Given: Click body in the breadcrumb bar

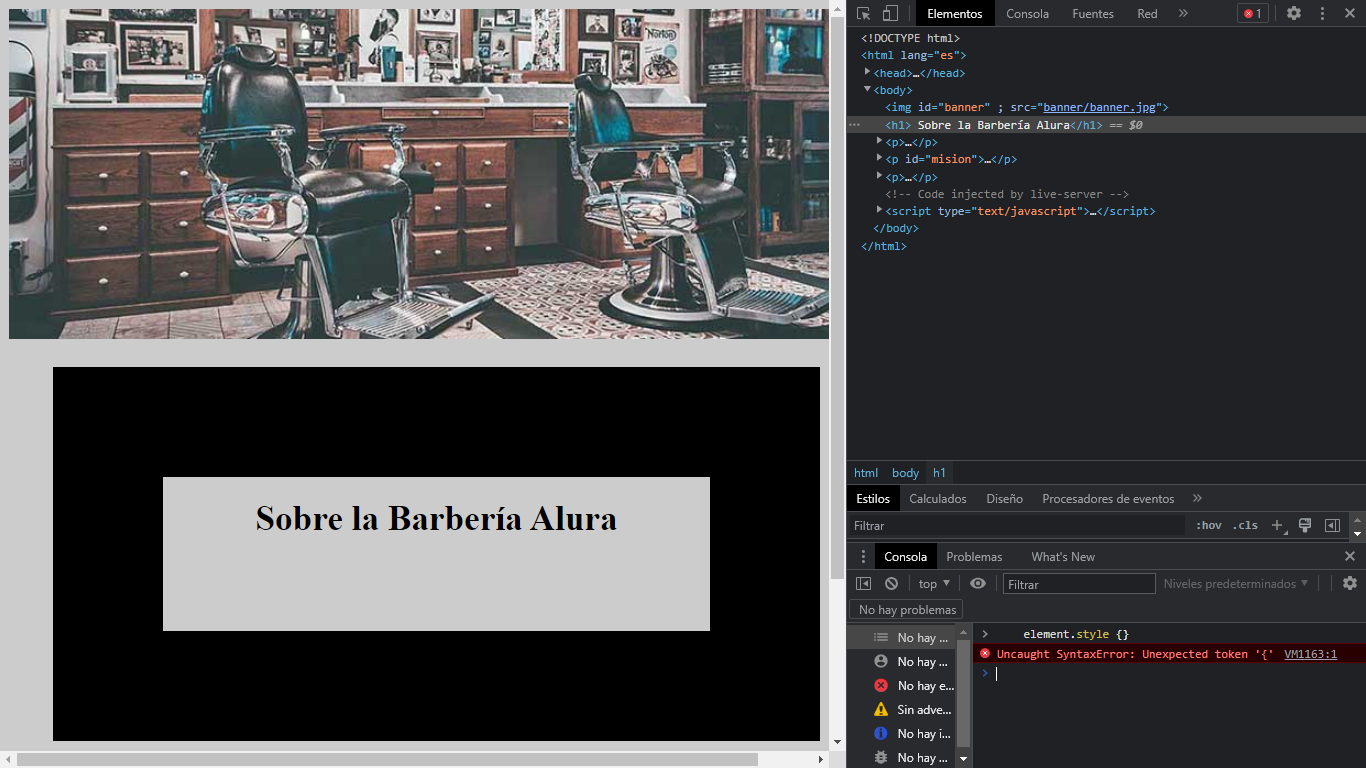Looking at the screenshot, I should click(905, 473).
